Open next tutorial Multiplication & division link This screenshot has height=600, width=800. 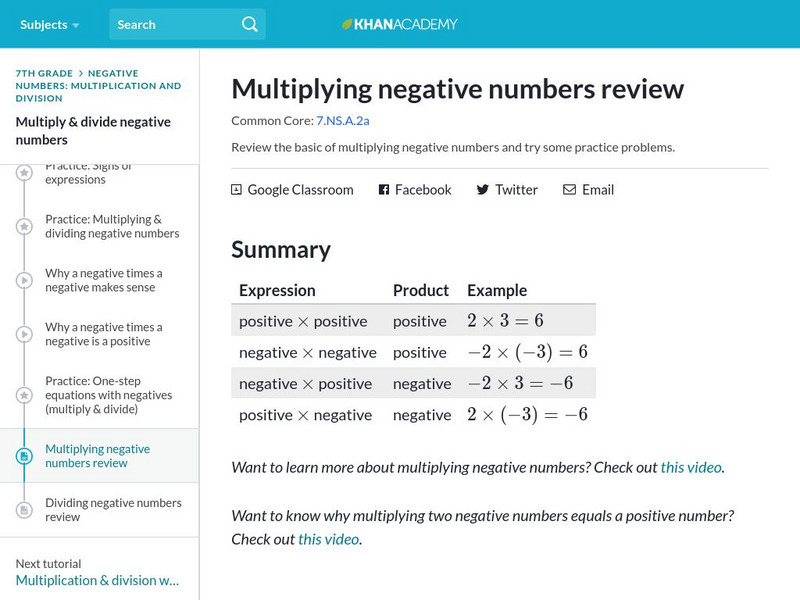pos(97,580)
